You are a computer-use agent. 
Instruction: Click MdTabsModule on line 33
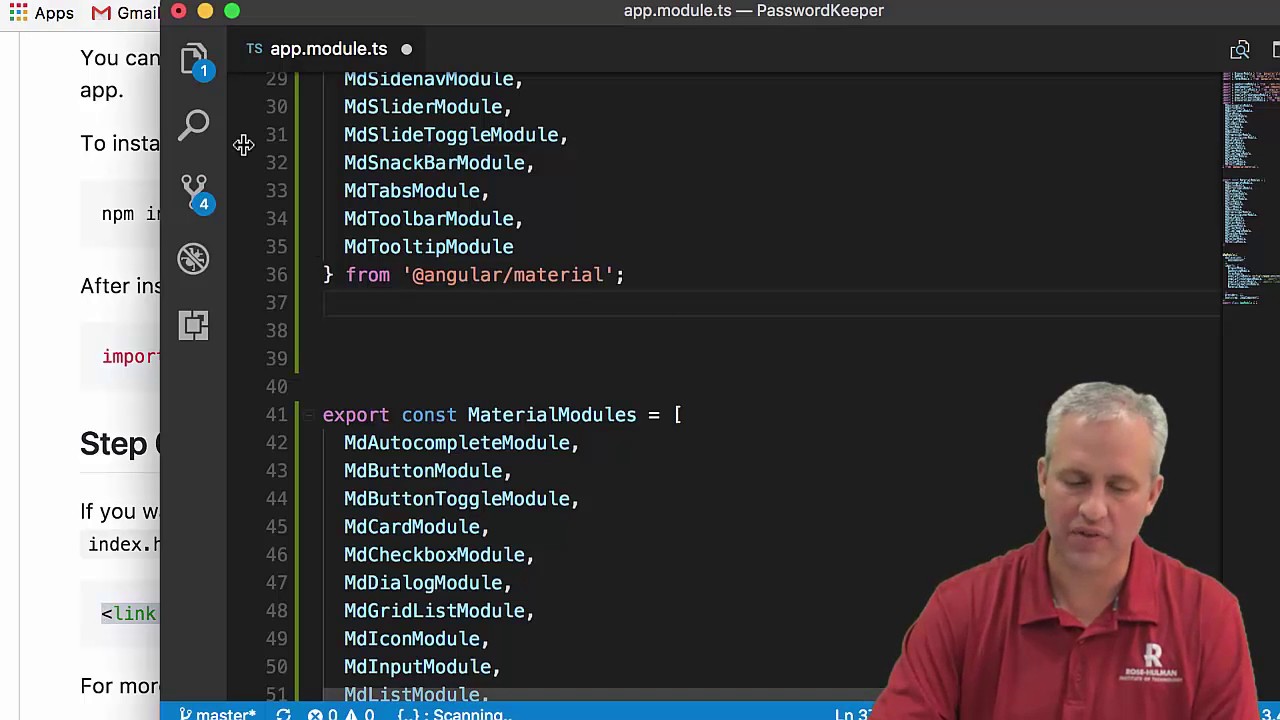[x=412, y=191]
